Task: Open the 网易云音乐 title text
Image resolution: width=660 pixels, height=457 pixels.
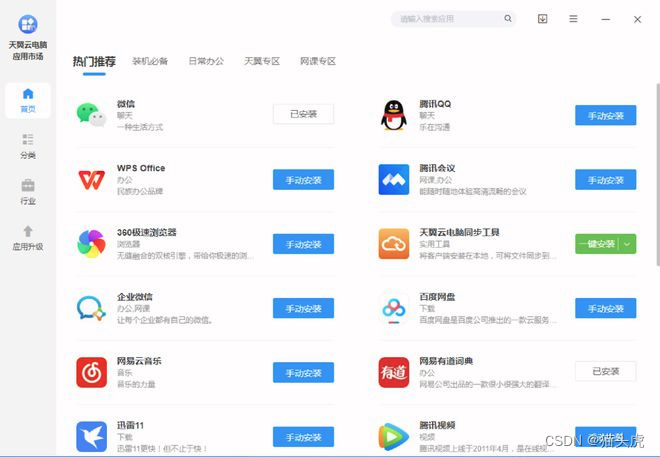Action: (x=139, y=361)
